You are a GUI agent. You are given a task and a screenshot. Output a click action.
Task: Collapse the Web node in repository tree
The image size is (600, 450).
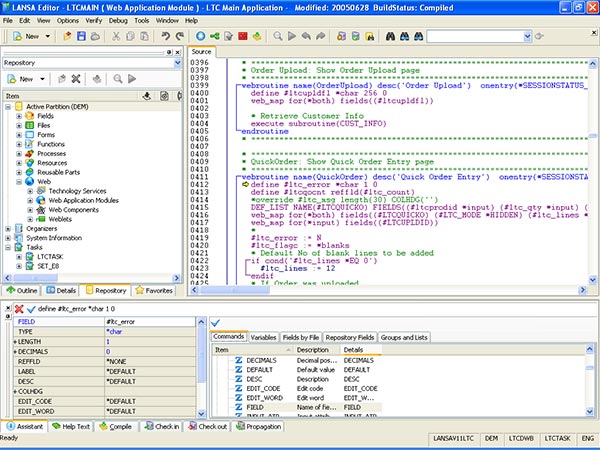19,181
